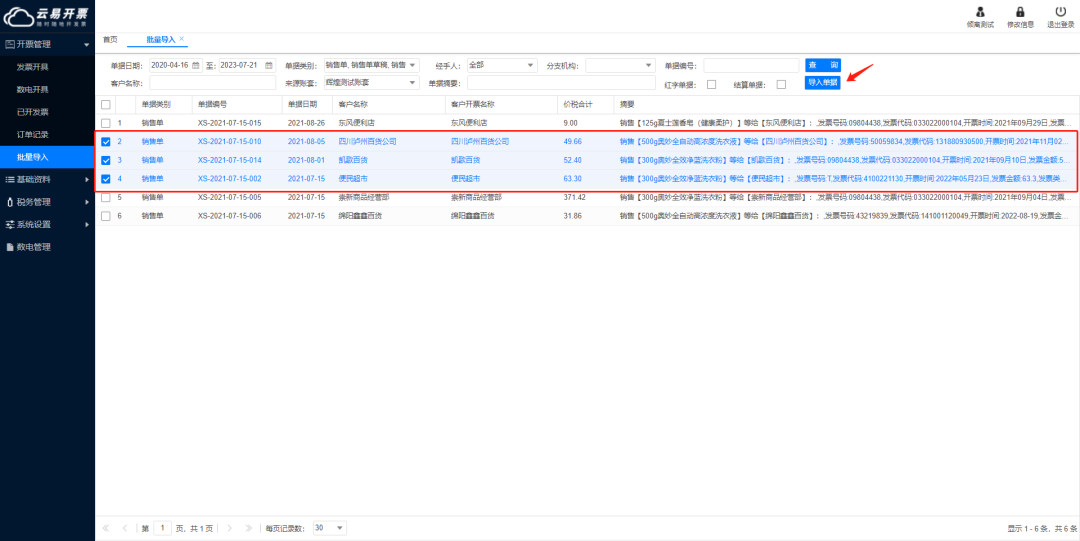Open the 经手人 dropdown
The image size is (1080, 541).
point(502,65)
